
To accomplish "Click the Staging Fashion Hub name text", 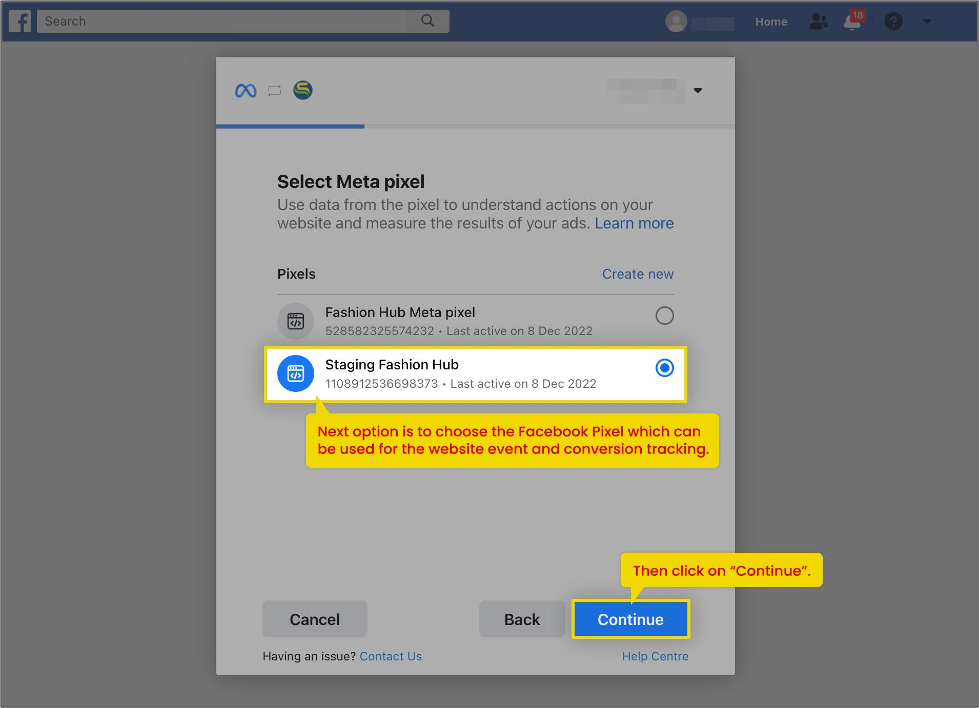I will 392,365.
